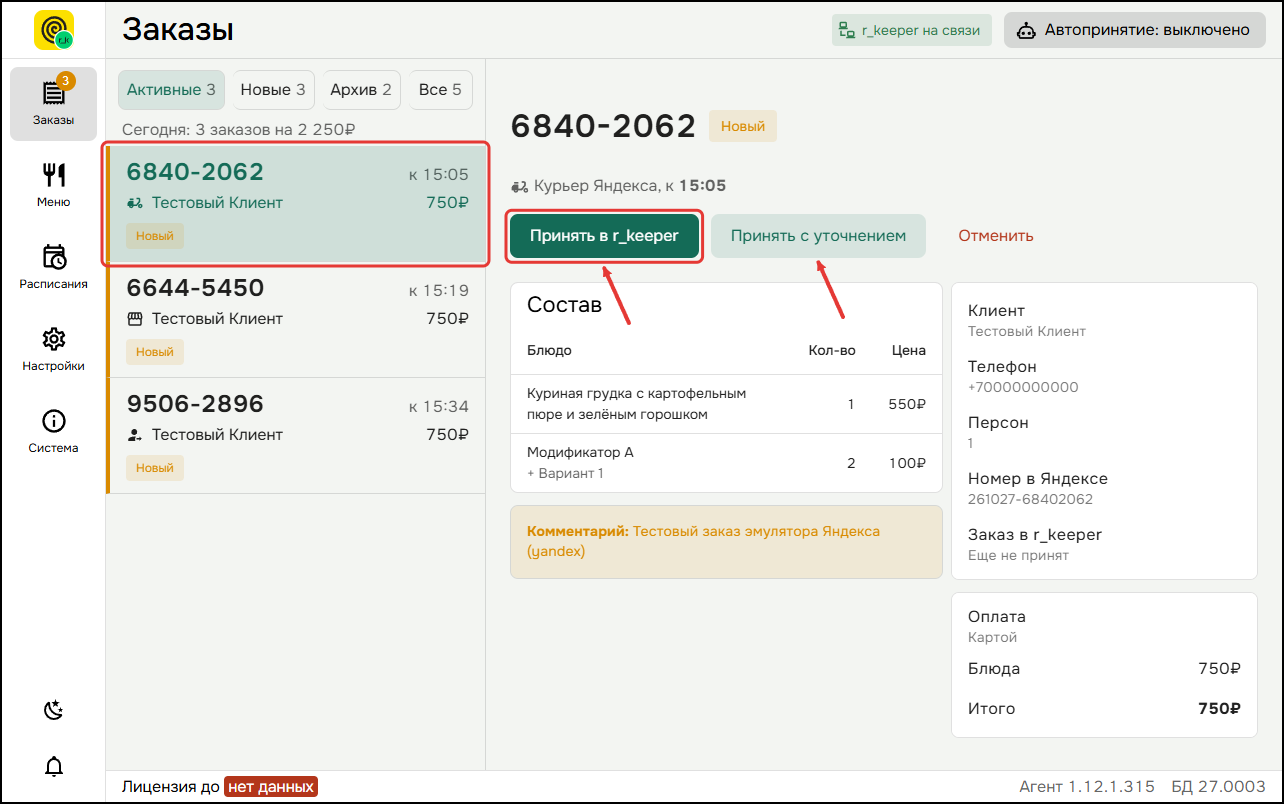Click delivery icon in order 6840-2062 card
1284x804 pixels.
[135, 203]
